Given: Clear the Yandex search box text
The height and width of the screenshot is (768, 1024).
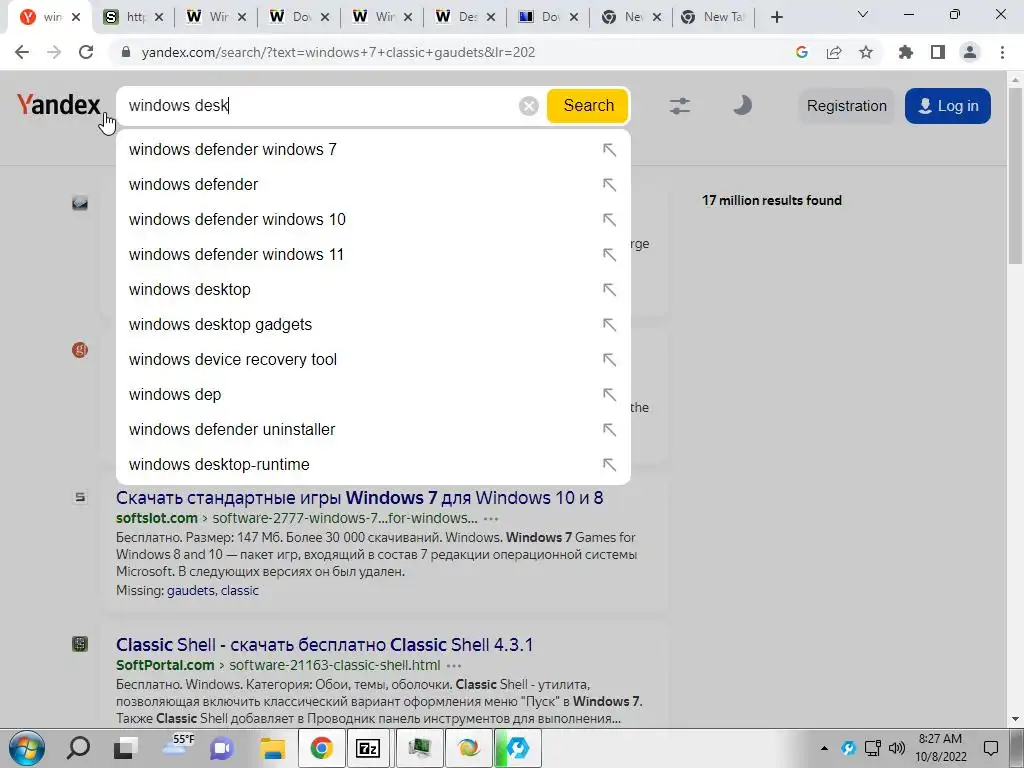Looking at the screenshot, I should (x=528, y=106).
